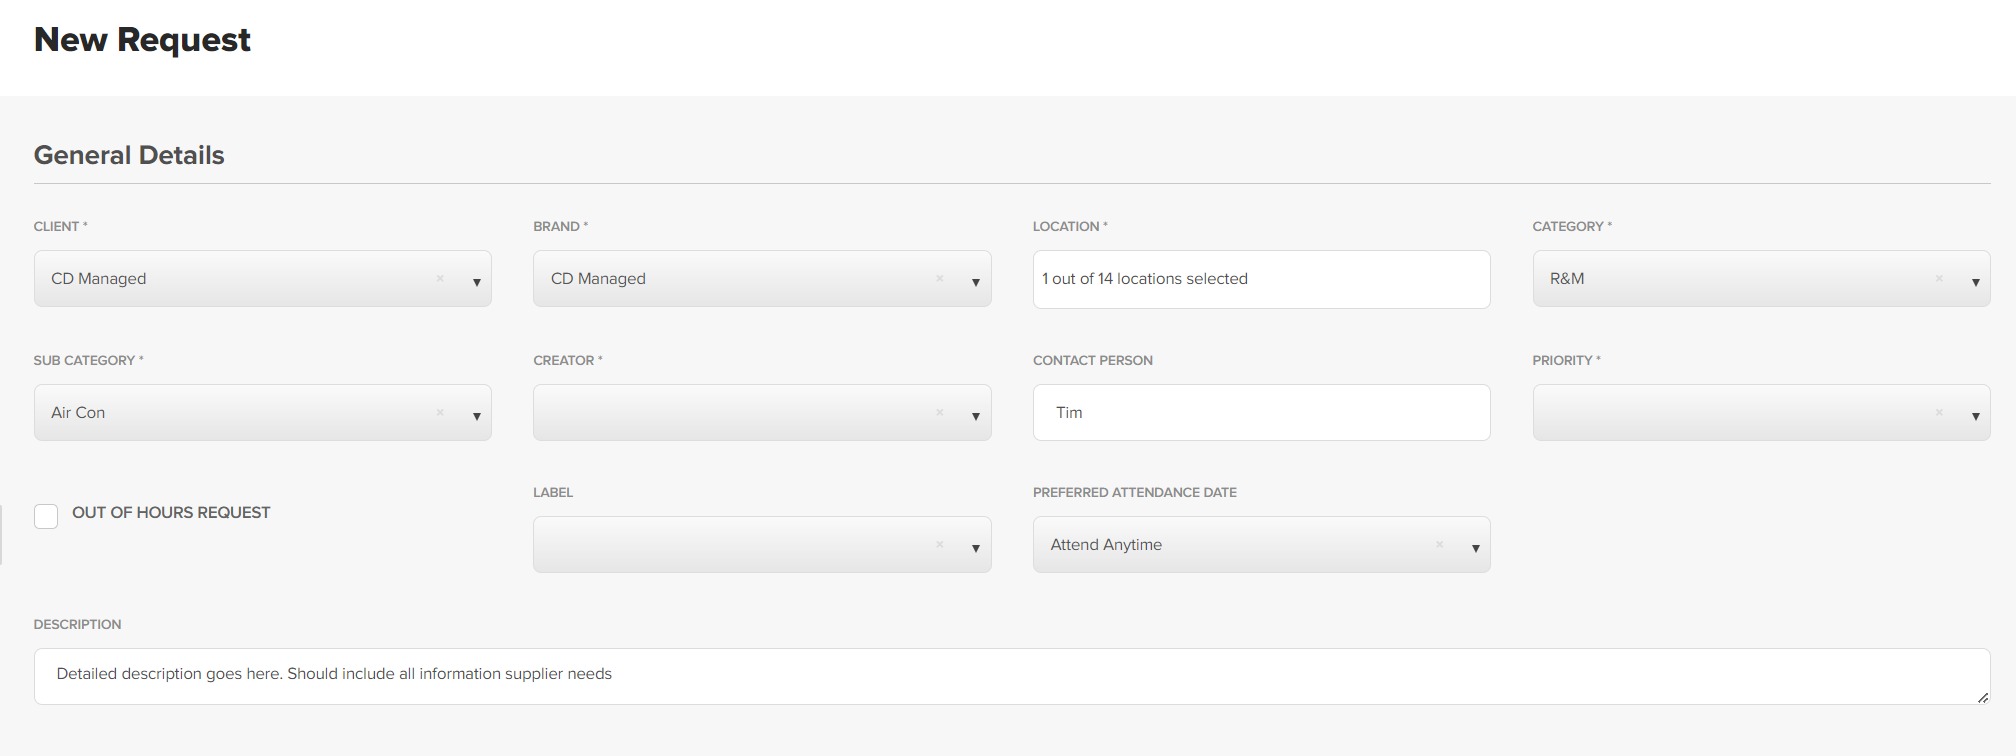Enable the Out of Hours Request checkbox
The height and width of the screenshot is (756, 2016).
tap(46, 516)
